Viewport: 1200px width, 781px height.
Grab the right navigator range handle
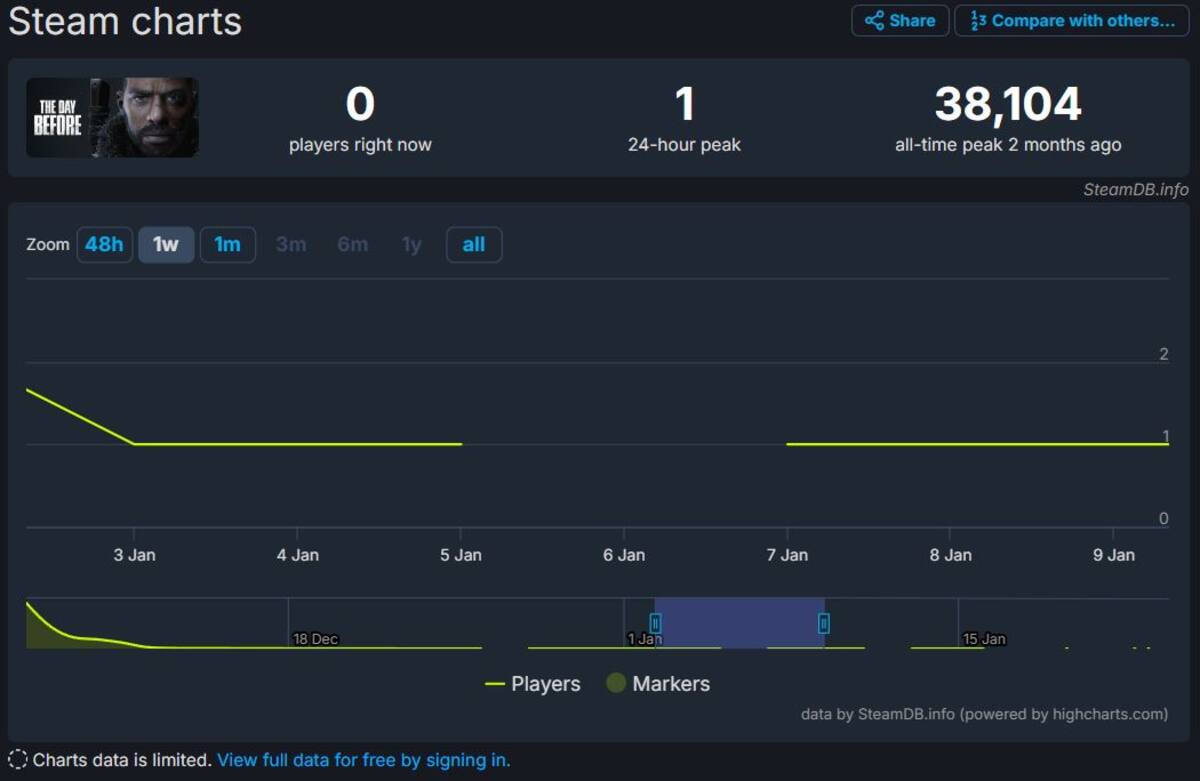(824, 624)
